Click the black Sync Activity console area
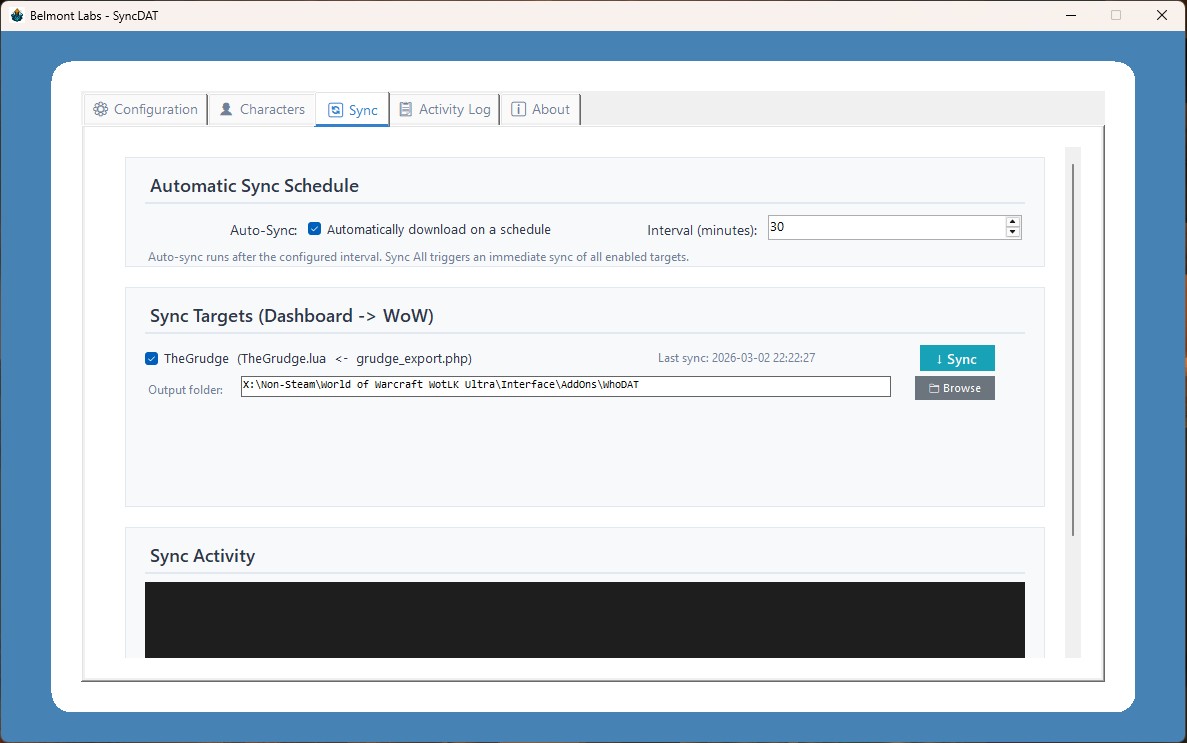The height and width of the screenshot is (743, 1187). [x=584, y=619]
